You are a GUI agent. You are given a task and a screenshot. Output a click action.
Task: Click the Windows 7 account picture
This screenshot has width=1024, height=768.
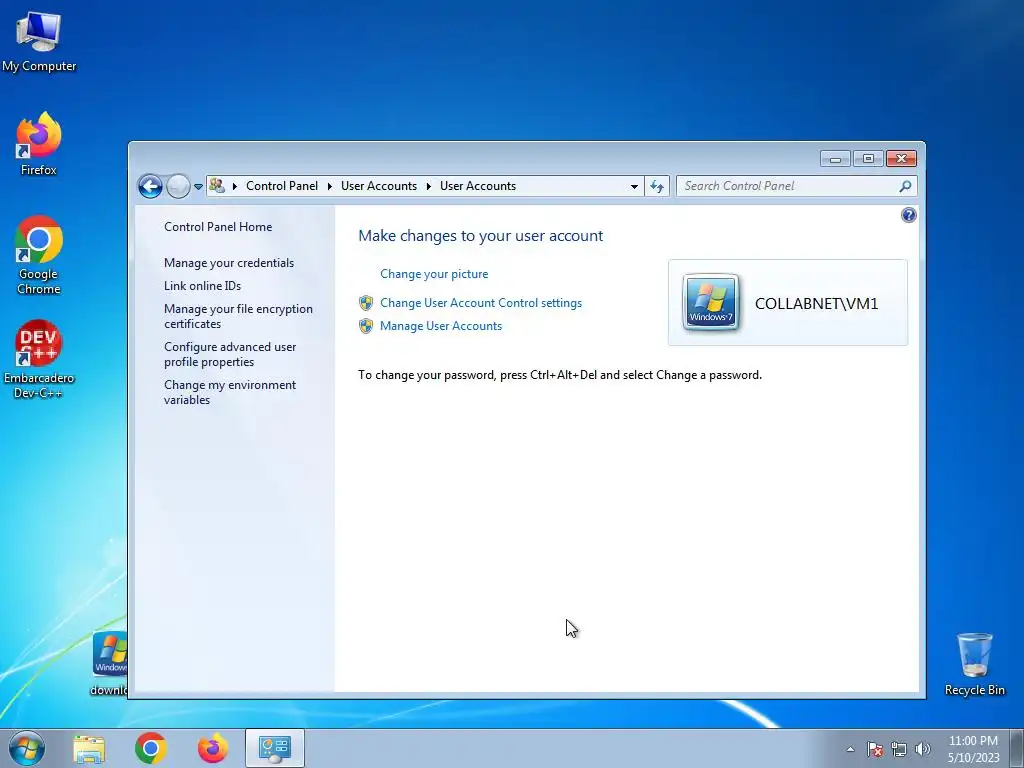[x=711, y=302]
